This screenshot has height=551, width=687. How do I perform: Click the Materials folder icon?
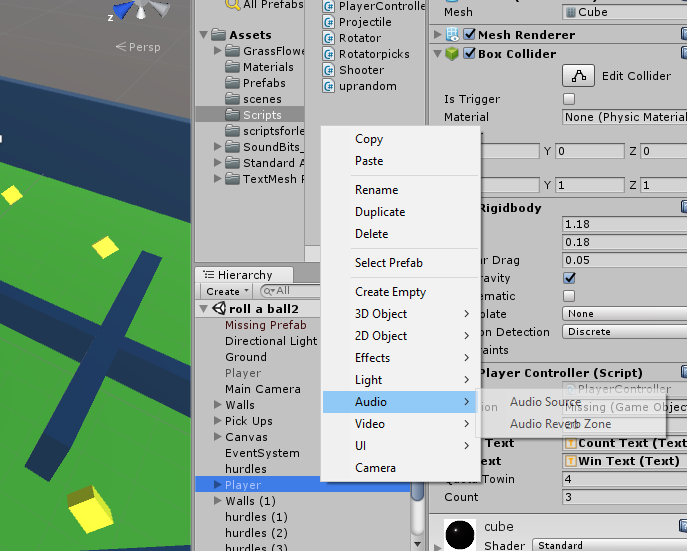(x=232, y=67)
